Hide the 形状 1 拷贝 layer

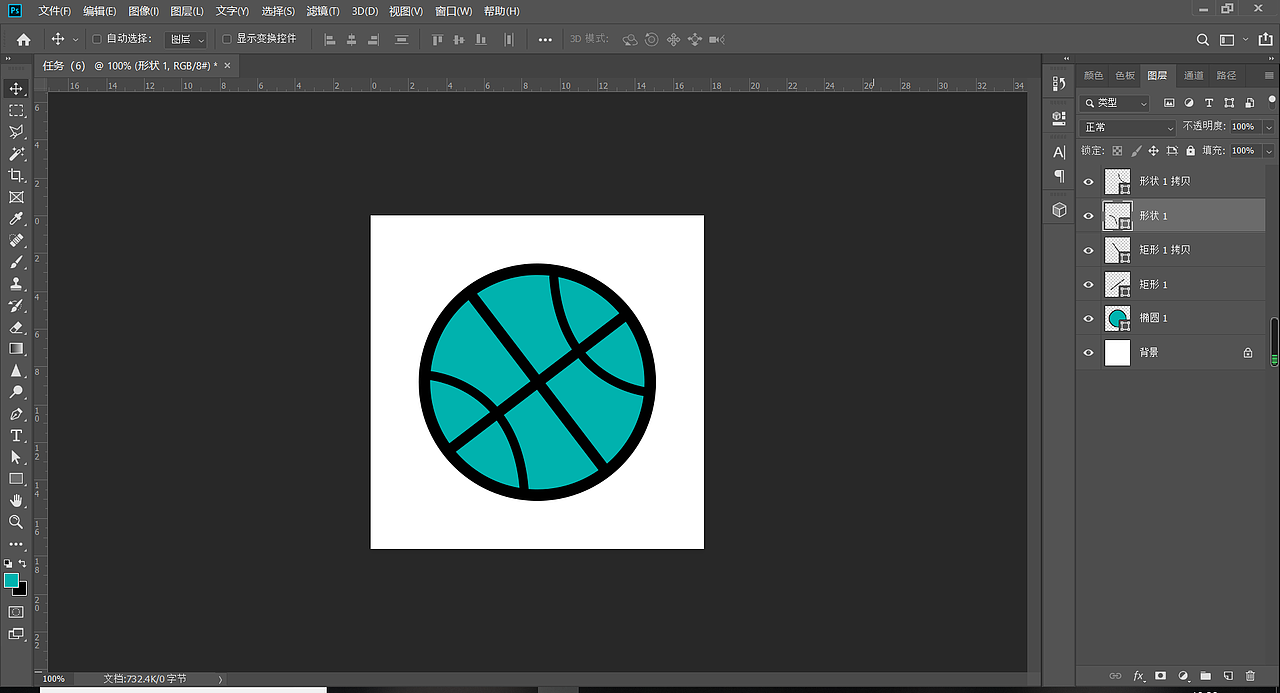tap(1089, 182)
